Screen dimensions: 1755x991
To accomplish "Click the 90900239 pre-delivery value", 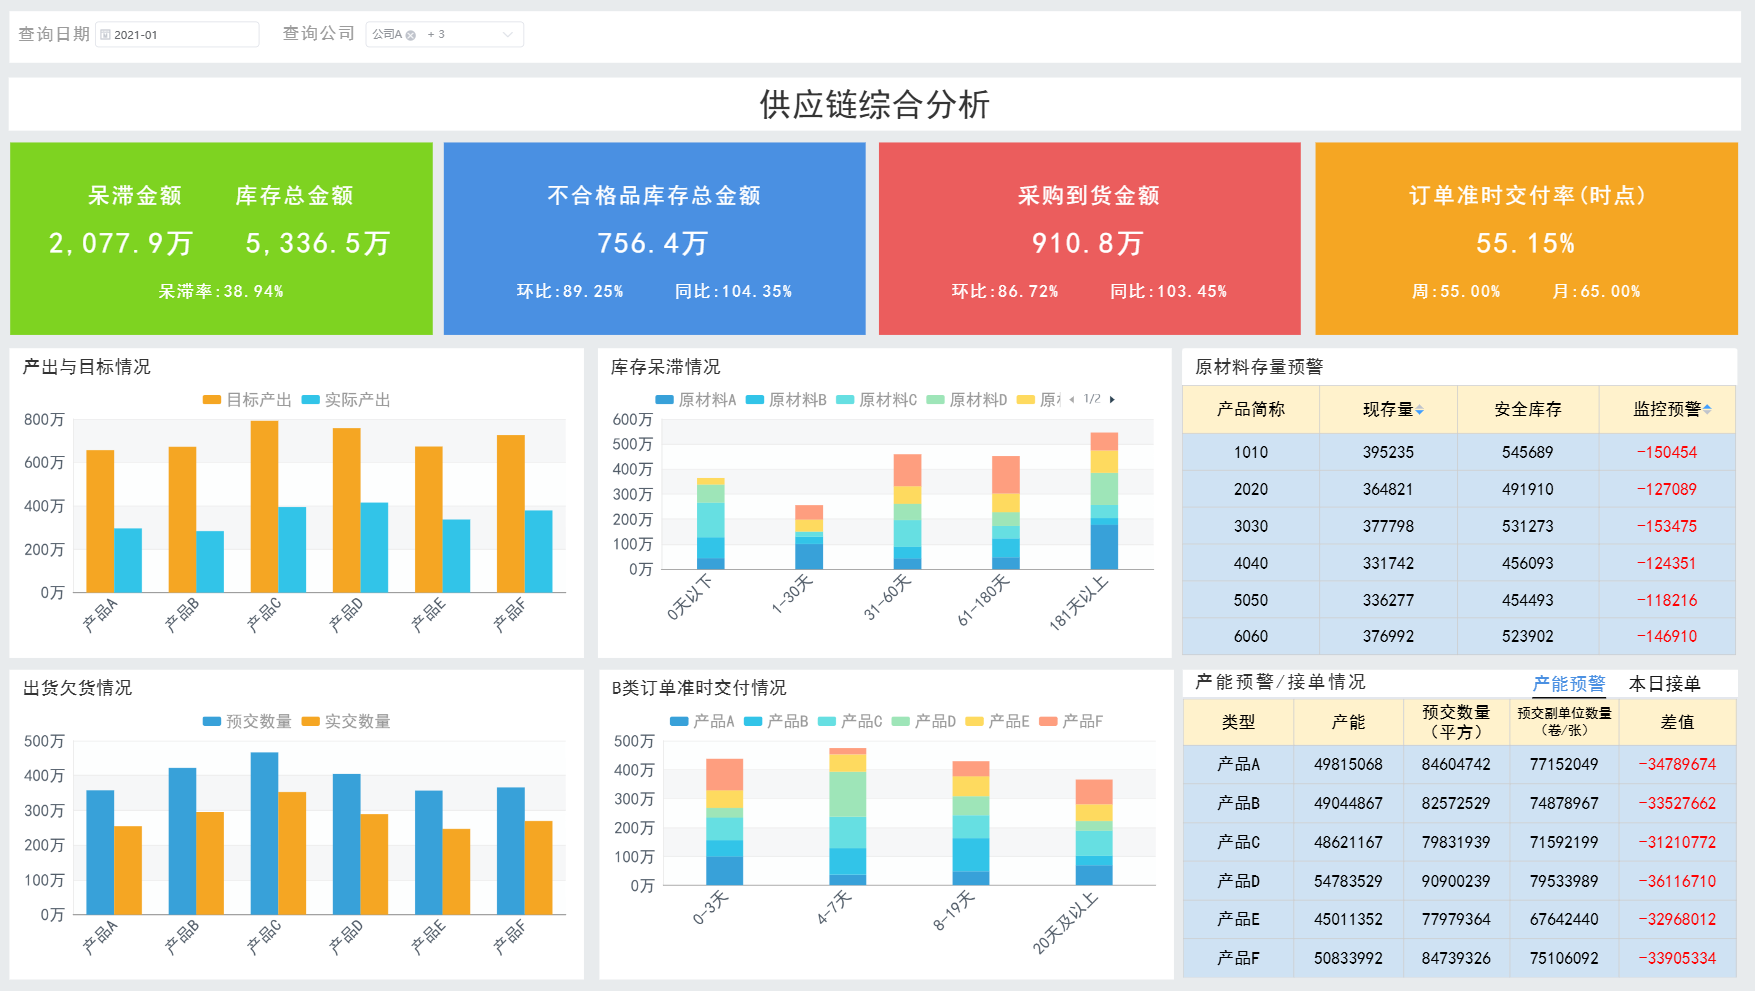I will click(x=1456, y=881).
